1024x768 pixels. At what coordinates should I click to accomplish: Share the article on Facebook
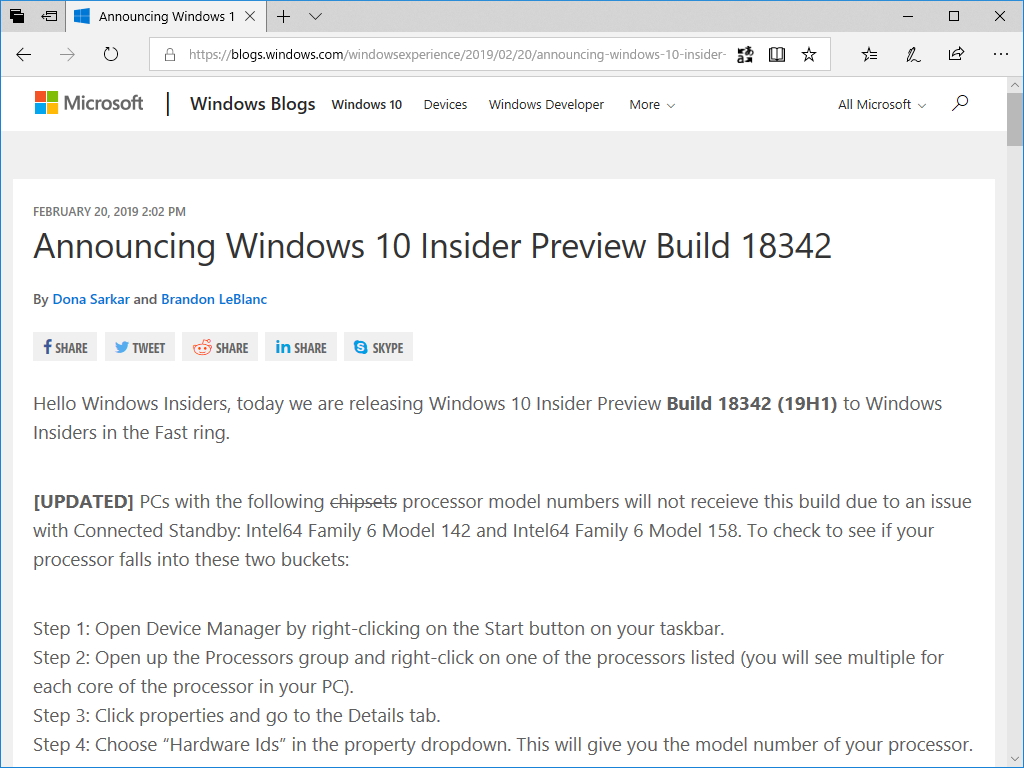point(64,347)
